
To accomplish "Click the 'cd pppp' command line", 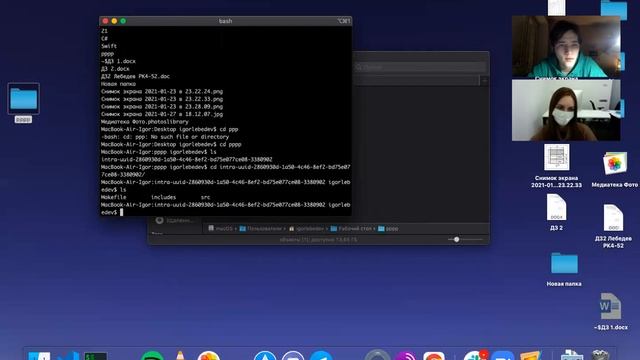I will 171,144.
